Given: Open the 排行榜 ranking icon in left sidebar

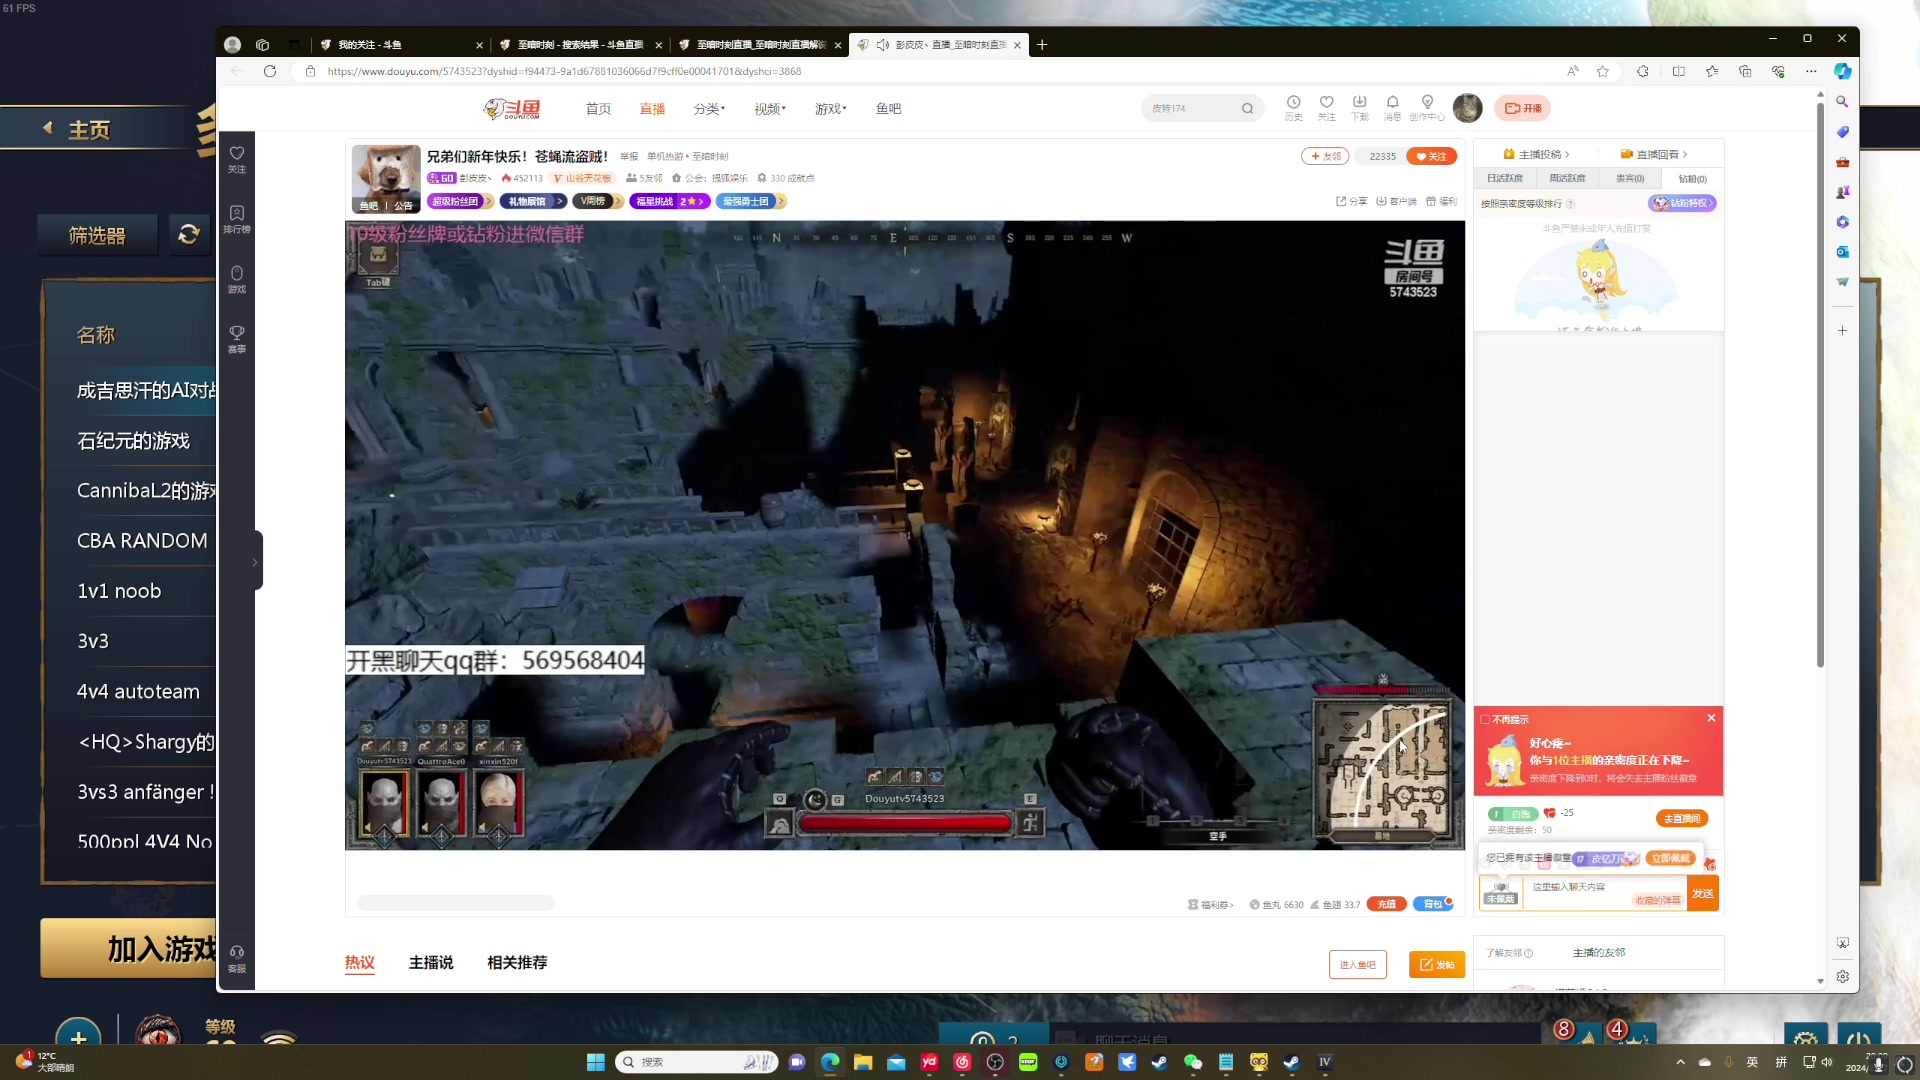Looking at the screenshot, I should [237, 219].
